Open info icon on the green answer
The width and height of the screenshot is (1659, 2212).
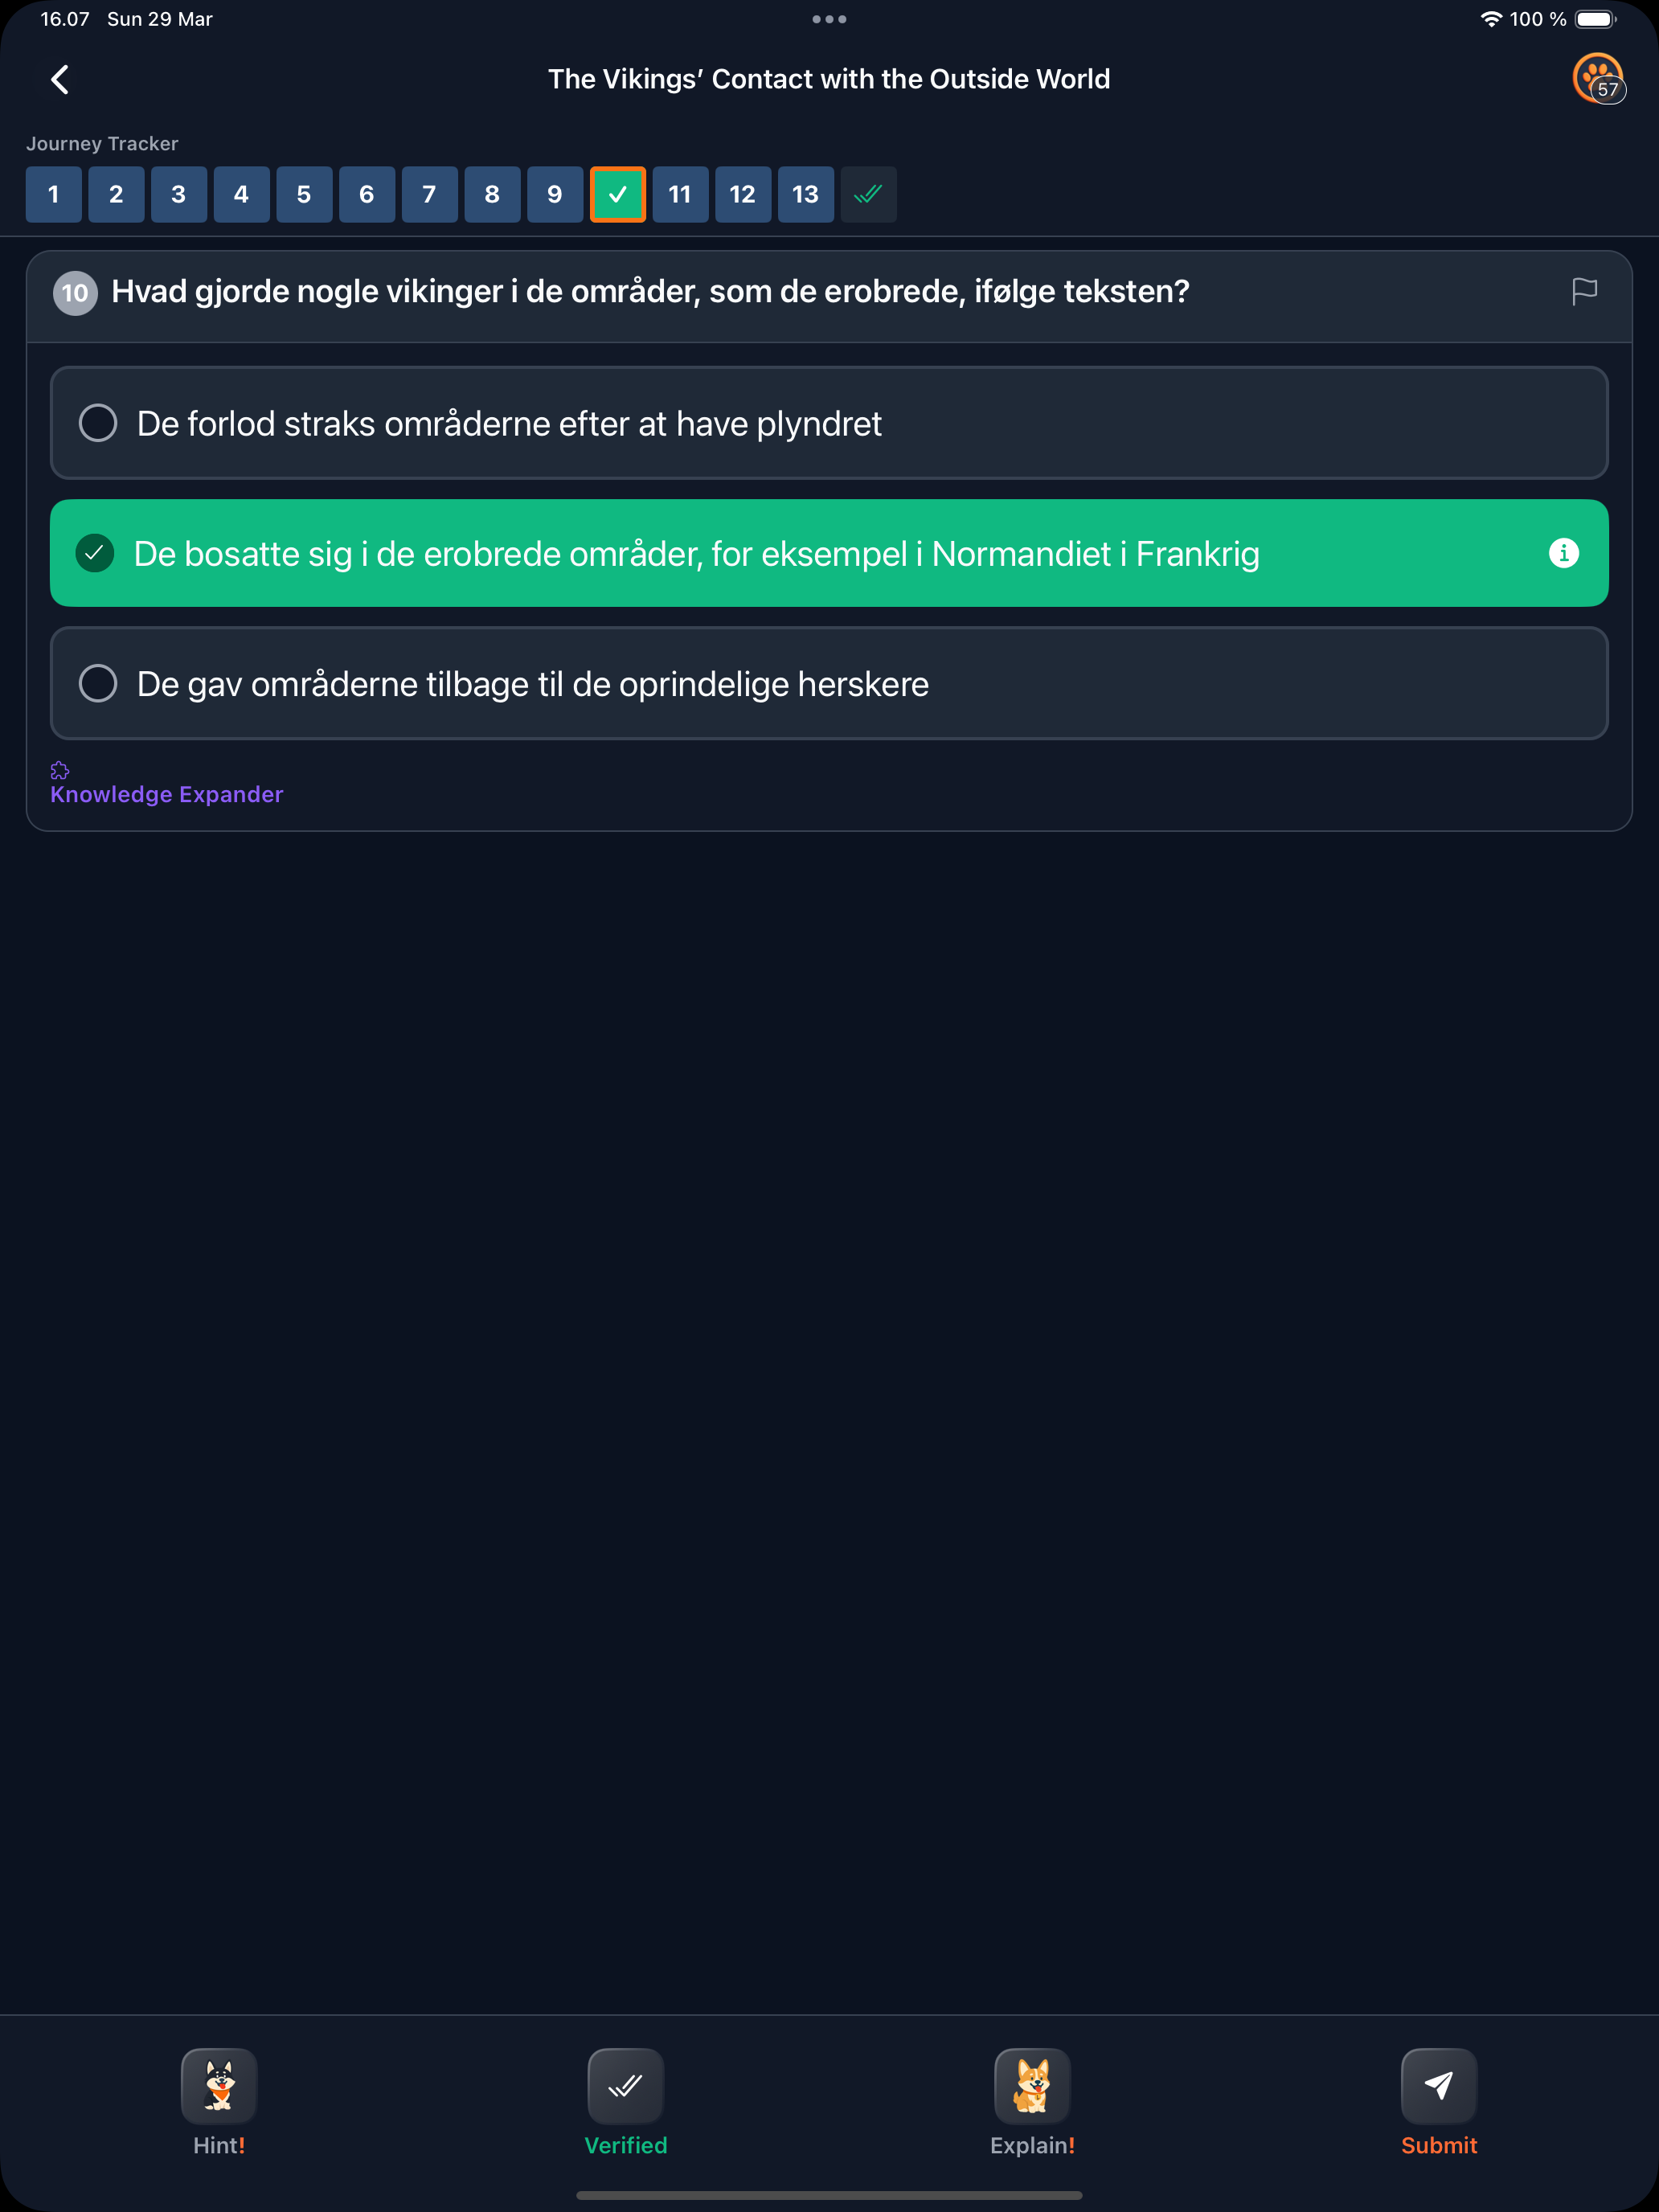click(x=1563, y=553)
